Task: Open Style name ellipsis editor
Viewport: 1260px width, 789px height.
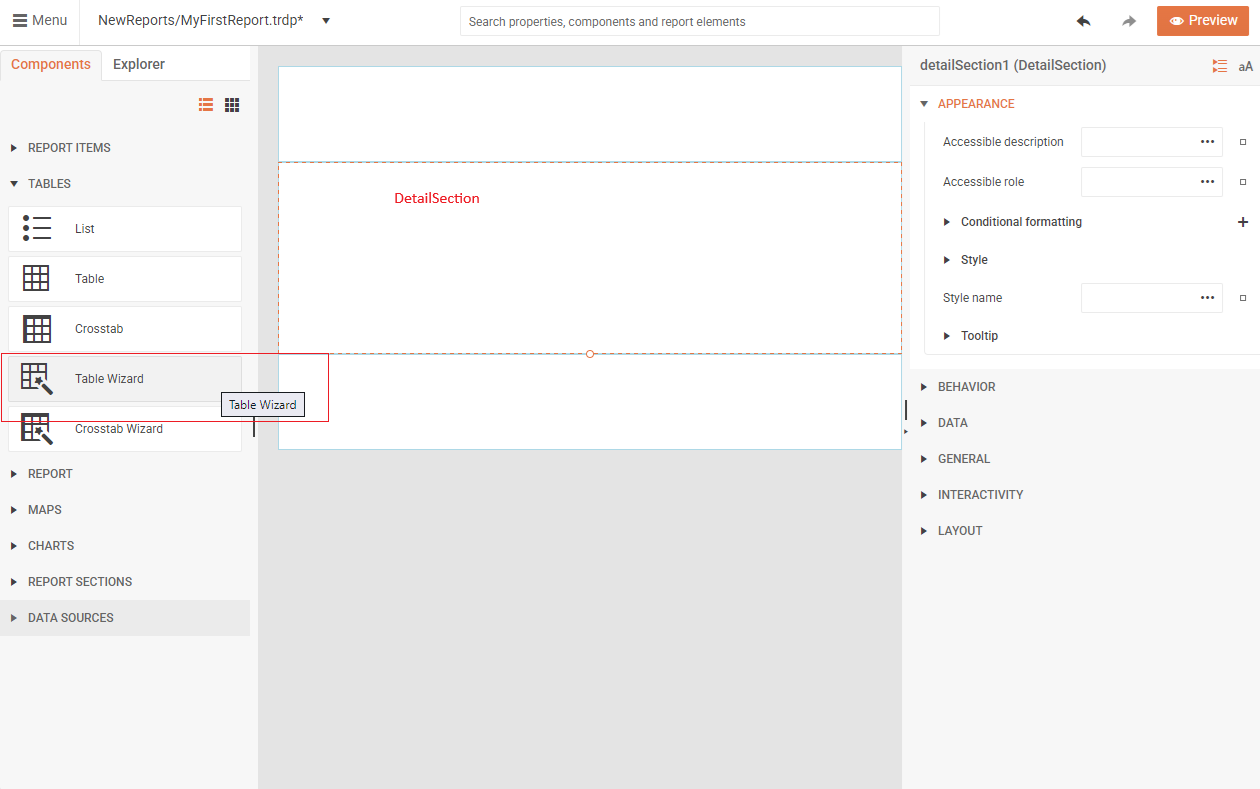Action: coord(1208,298)
